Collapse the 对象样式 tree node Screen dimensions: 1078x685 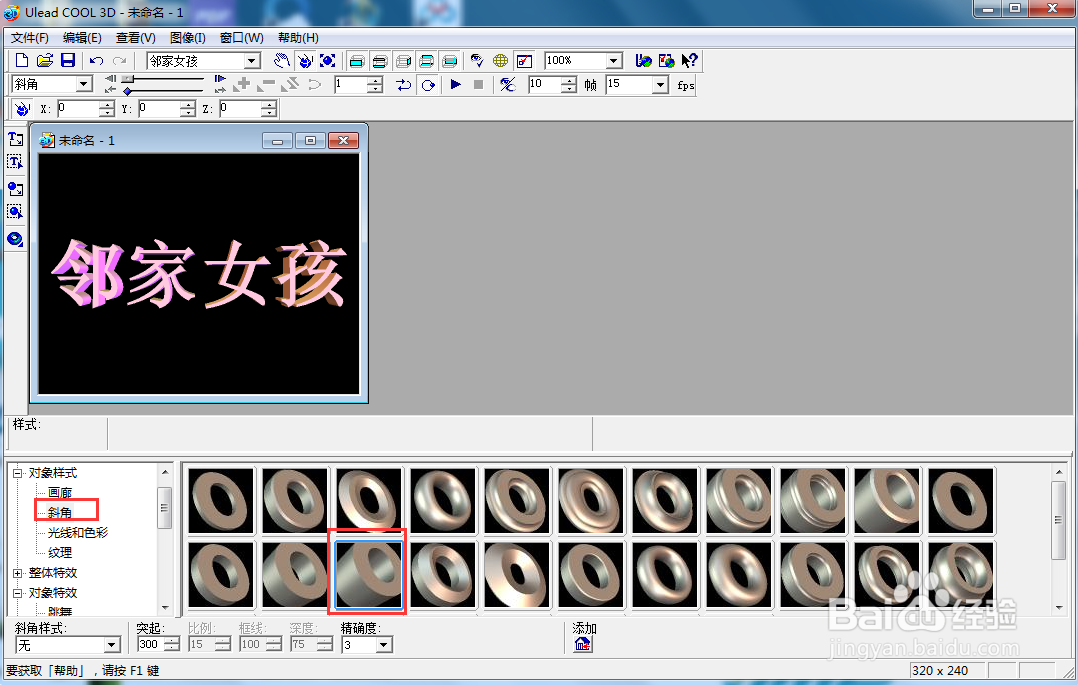tap(18, 473)
